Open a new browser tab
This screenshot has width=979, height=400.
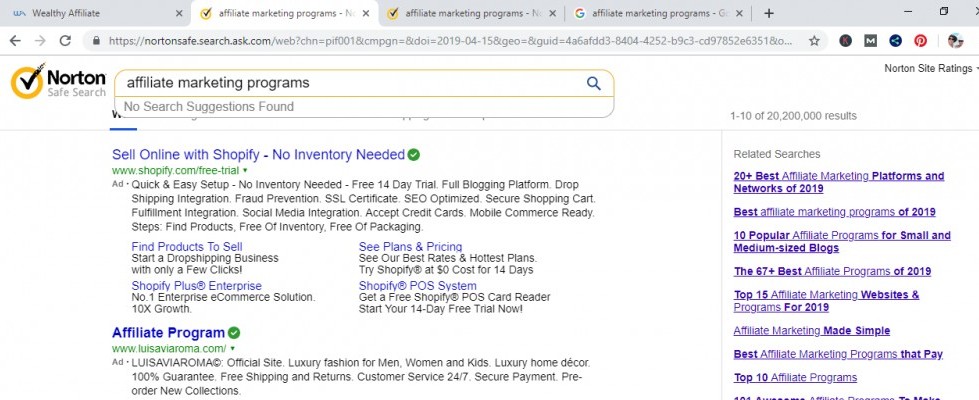769,13
